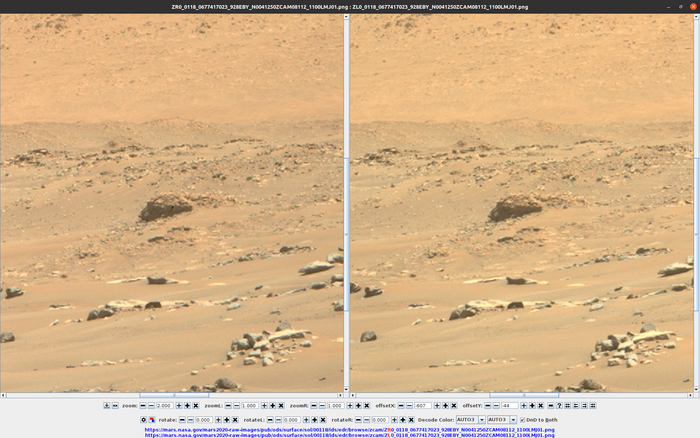Click the last layout icon in the top toolbar row
700x438 pixels.
click(593, 405)
